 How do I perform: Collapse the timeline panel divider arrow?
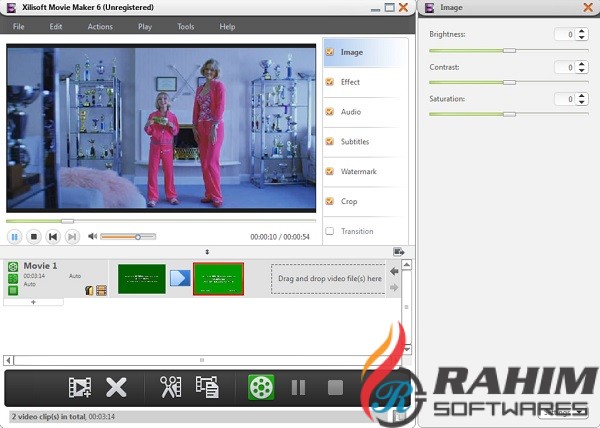(207, 251)
